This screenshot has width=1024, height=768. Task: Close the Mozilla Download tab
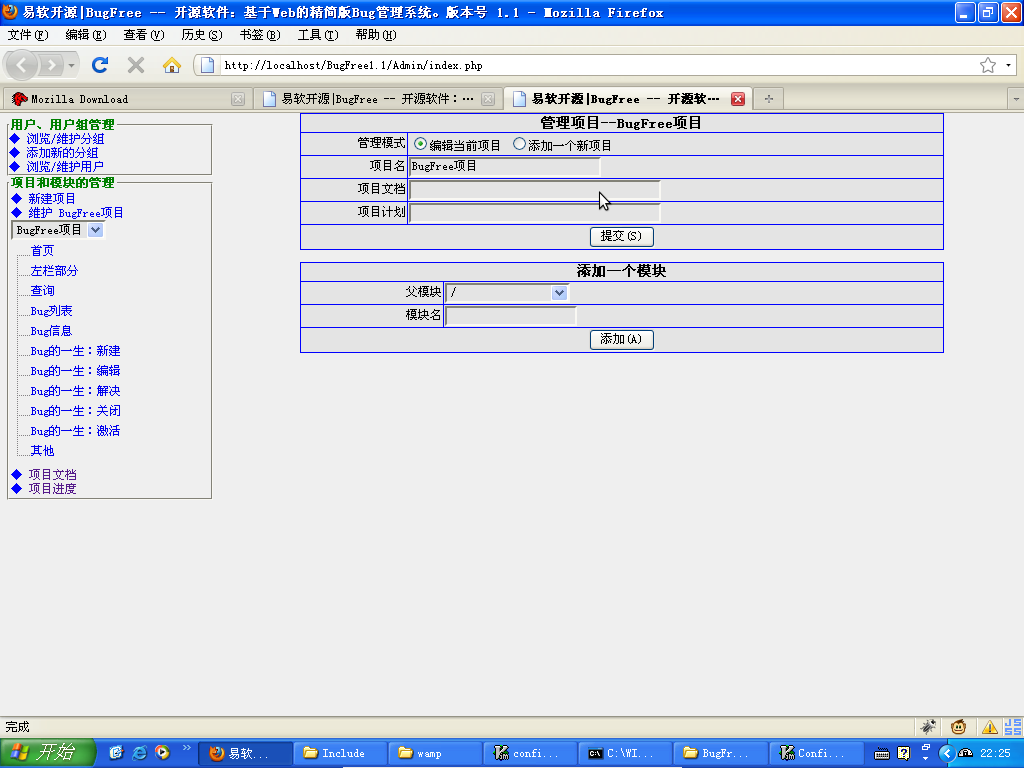[x=238, y=99]
